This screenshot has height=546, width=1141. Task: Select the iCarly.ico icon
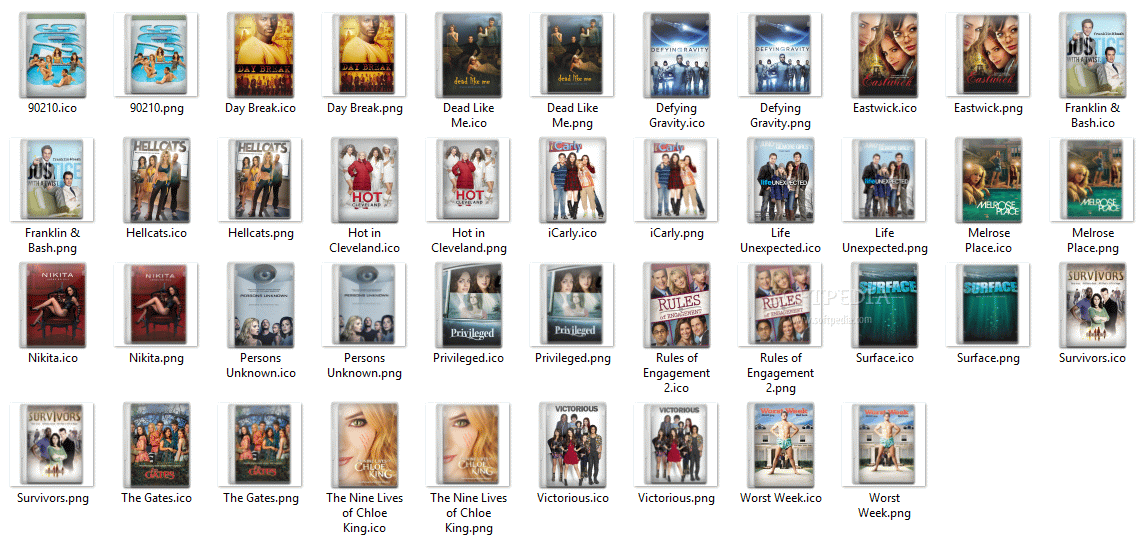coord(572,180)
